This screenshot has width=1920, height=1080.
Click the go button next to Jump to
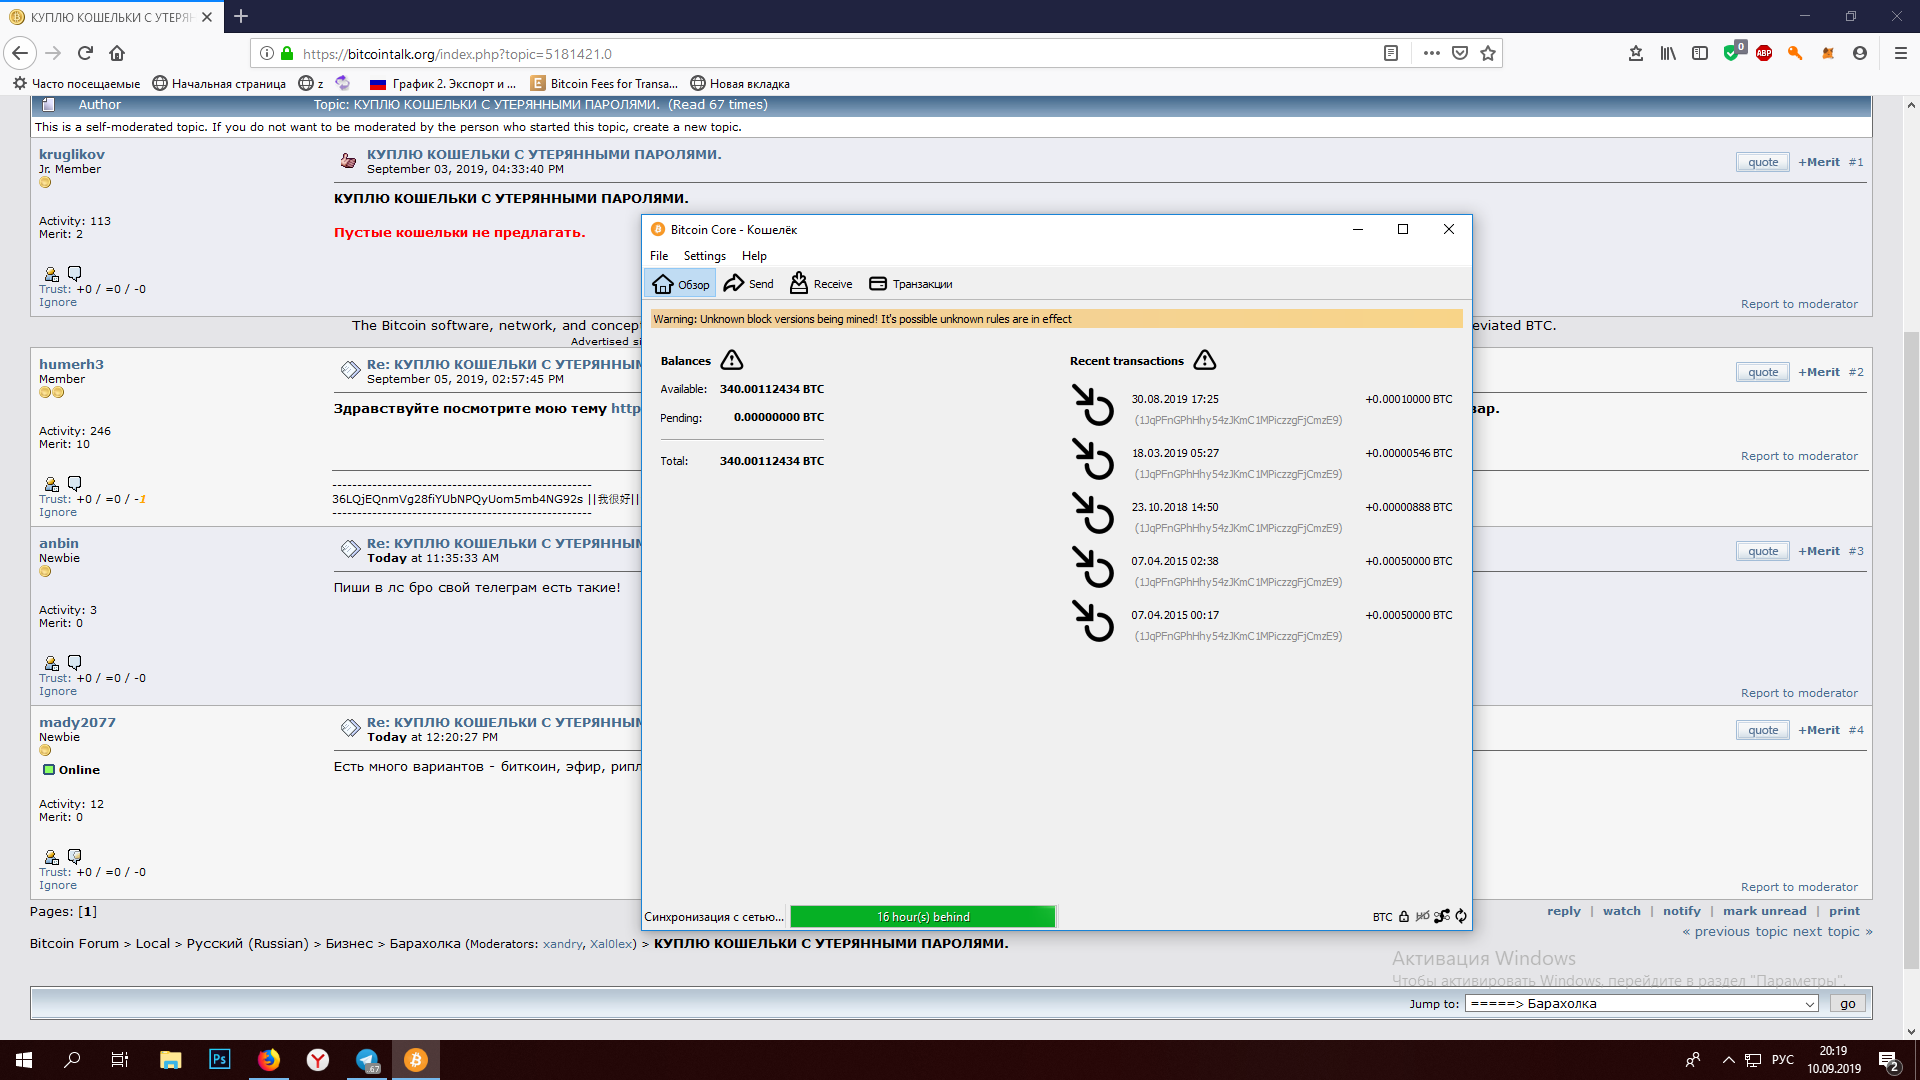1848,1004
